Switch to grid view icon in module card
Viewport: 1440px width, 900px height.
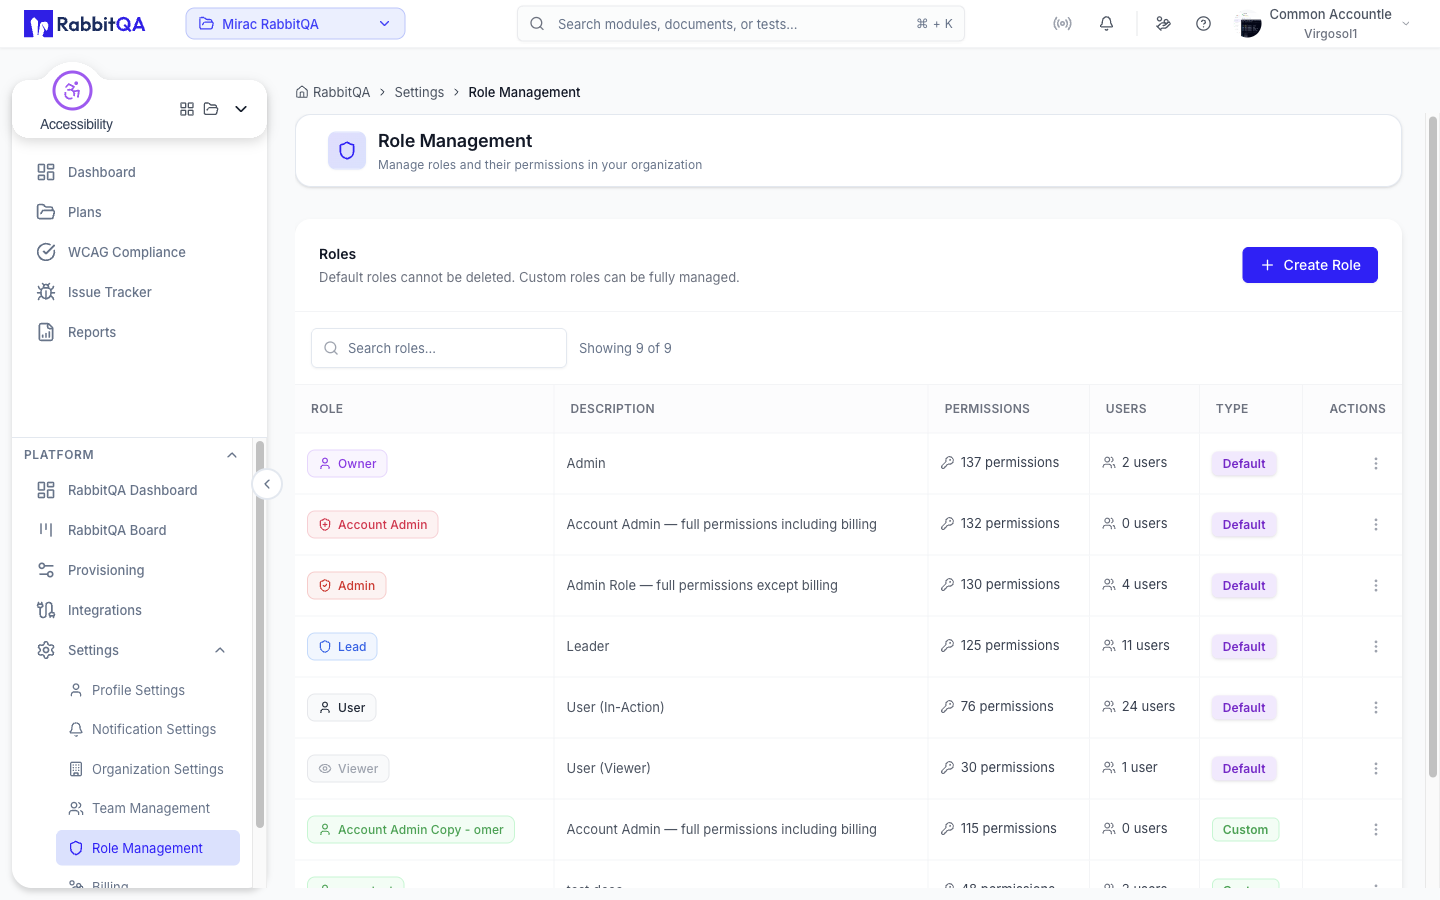coord(187,109)
